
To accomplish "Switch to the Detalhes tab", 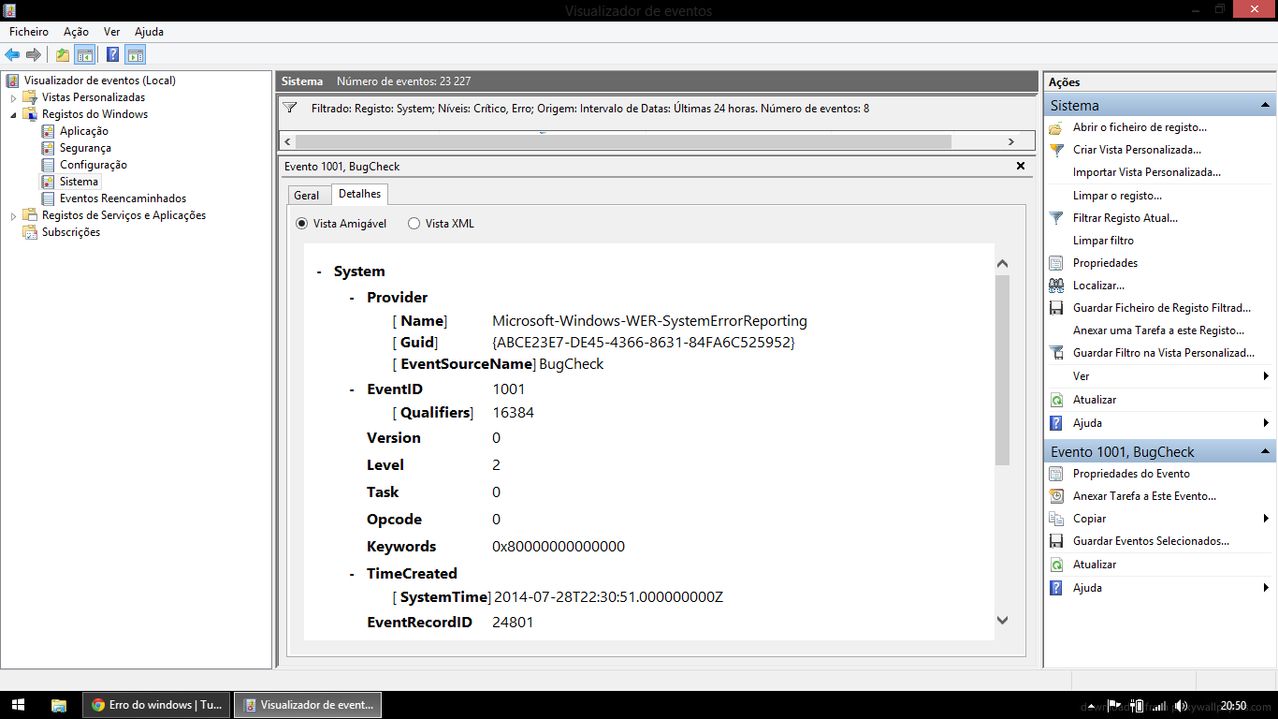I will coord(358,194).
